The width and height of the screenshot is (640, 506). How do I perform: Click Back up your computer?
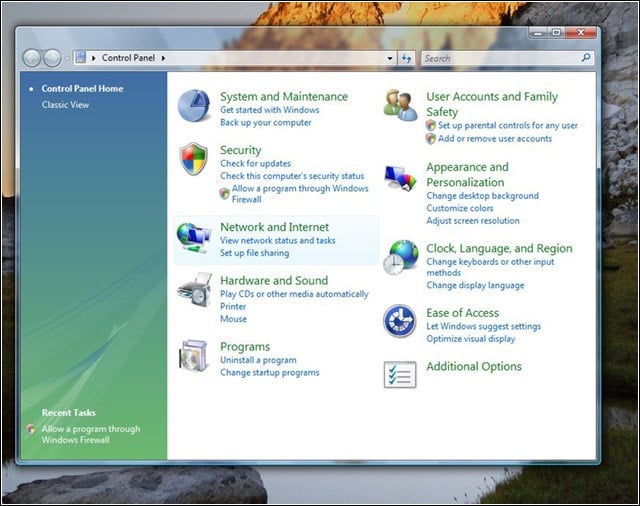pos(266,122)
